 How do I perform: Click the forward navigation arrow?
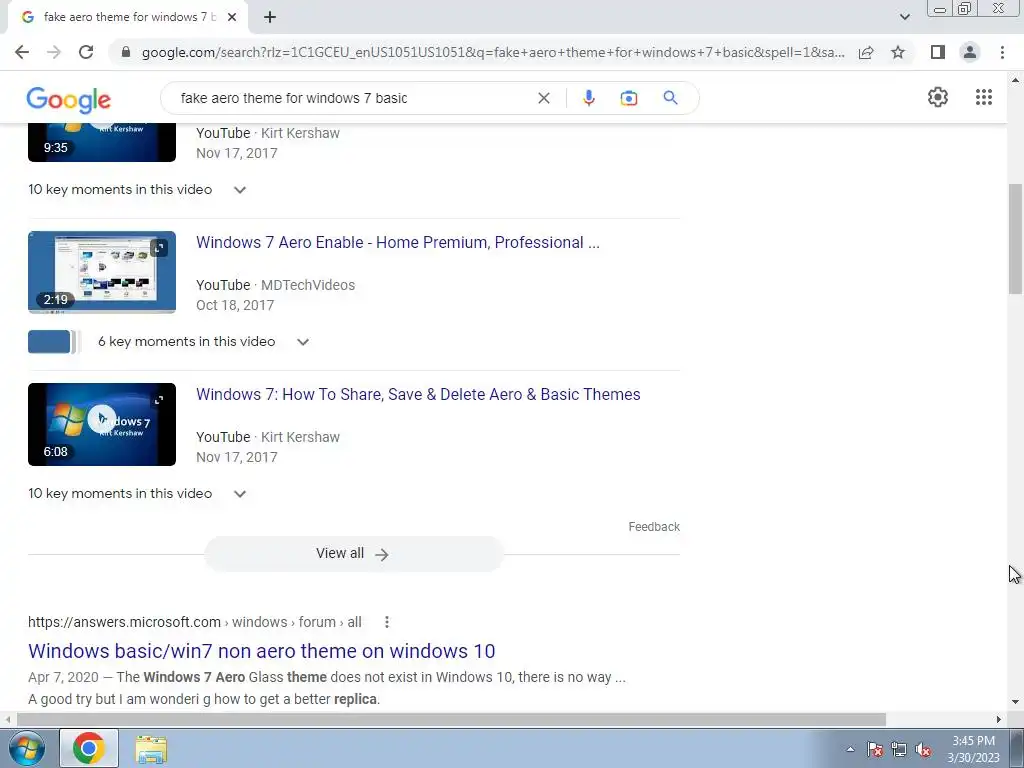[54, 52]
